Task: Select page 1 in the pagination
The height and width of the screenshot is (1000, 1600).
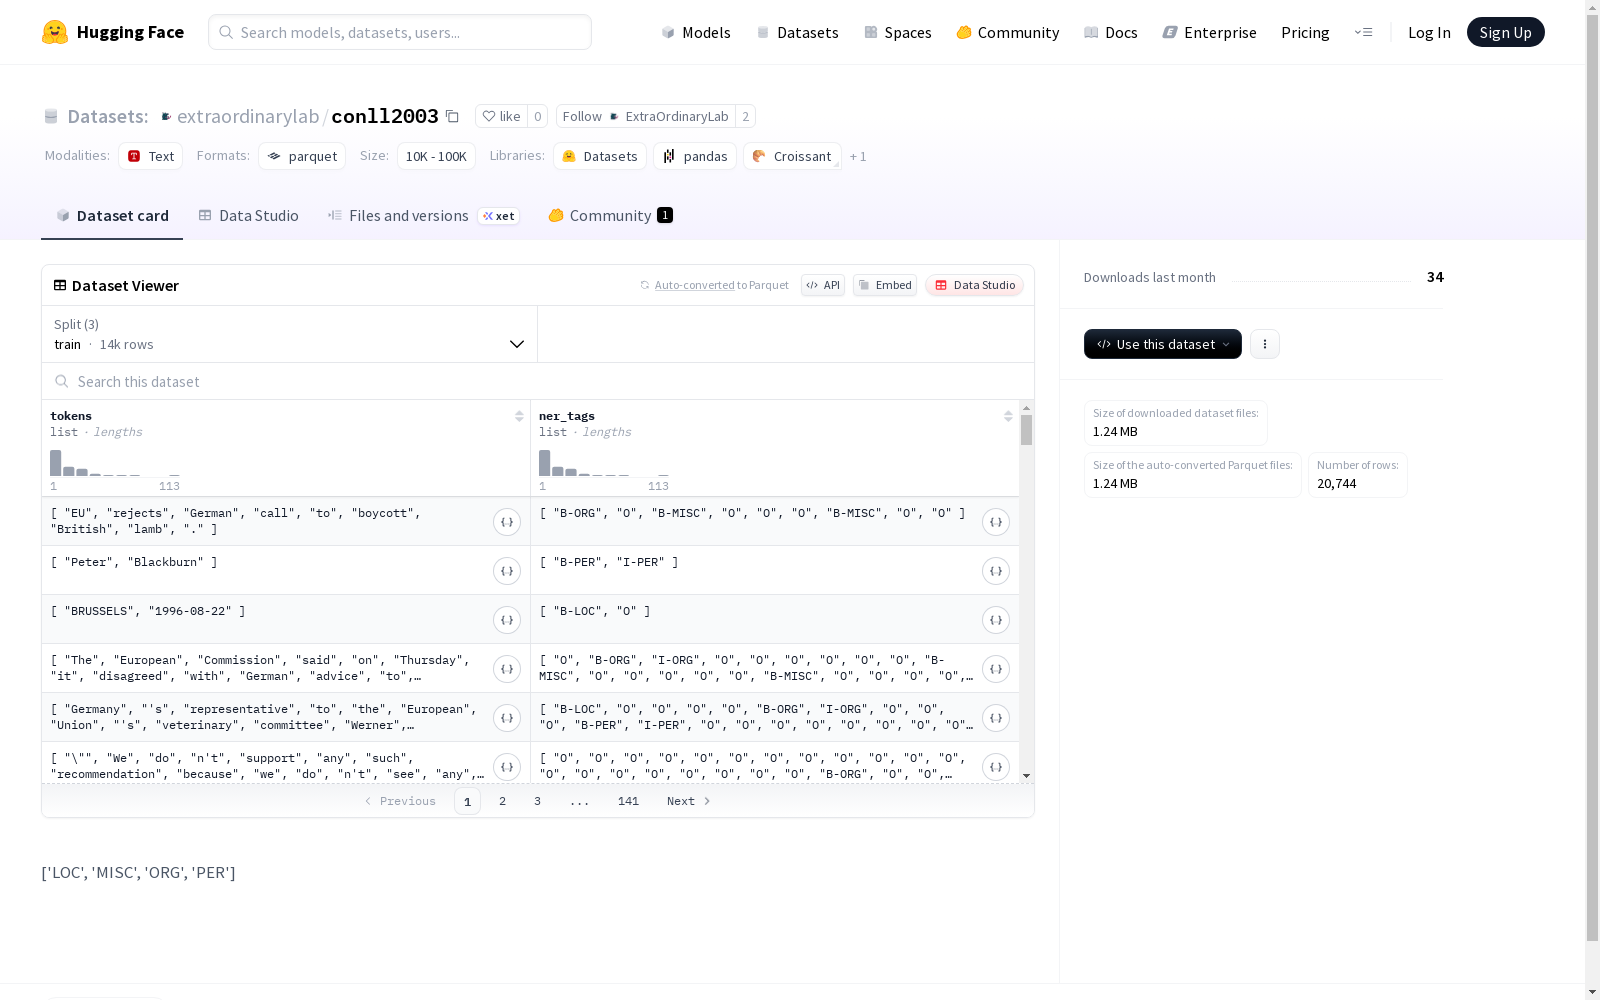Action: 467,801
